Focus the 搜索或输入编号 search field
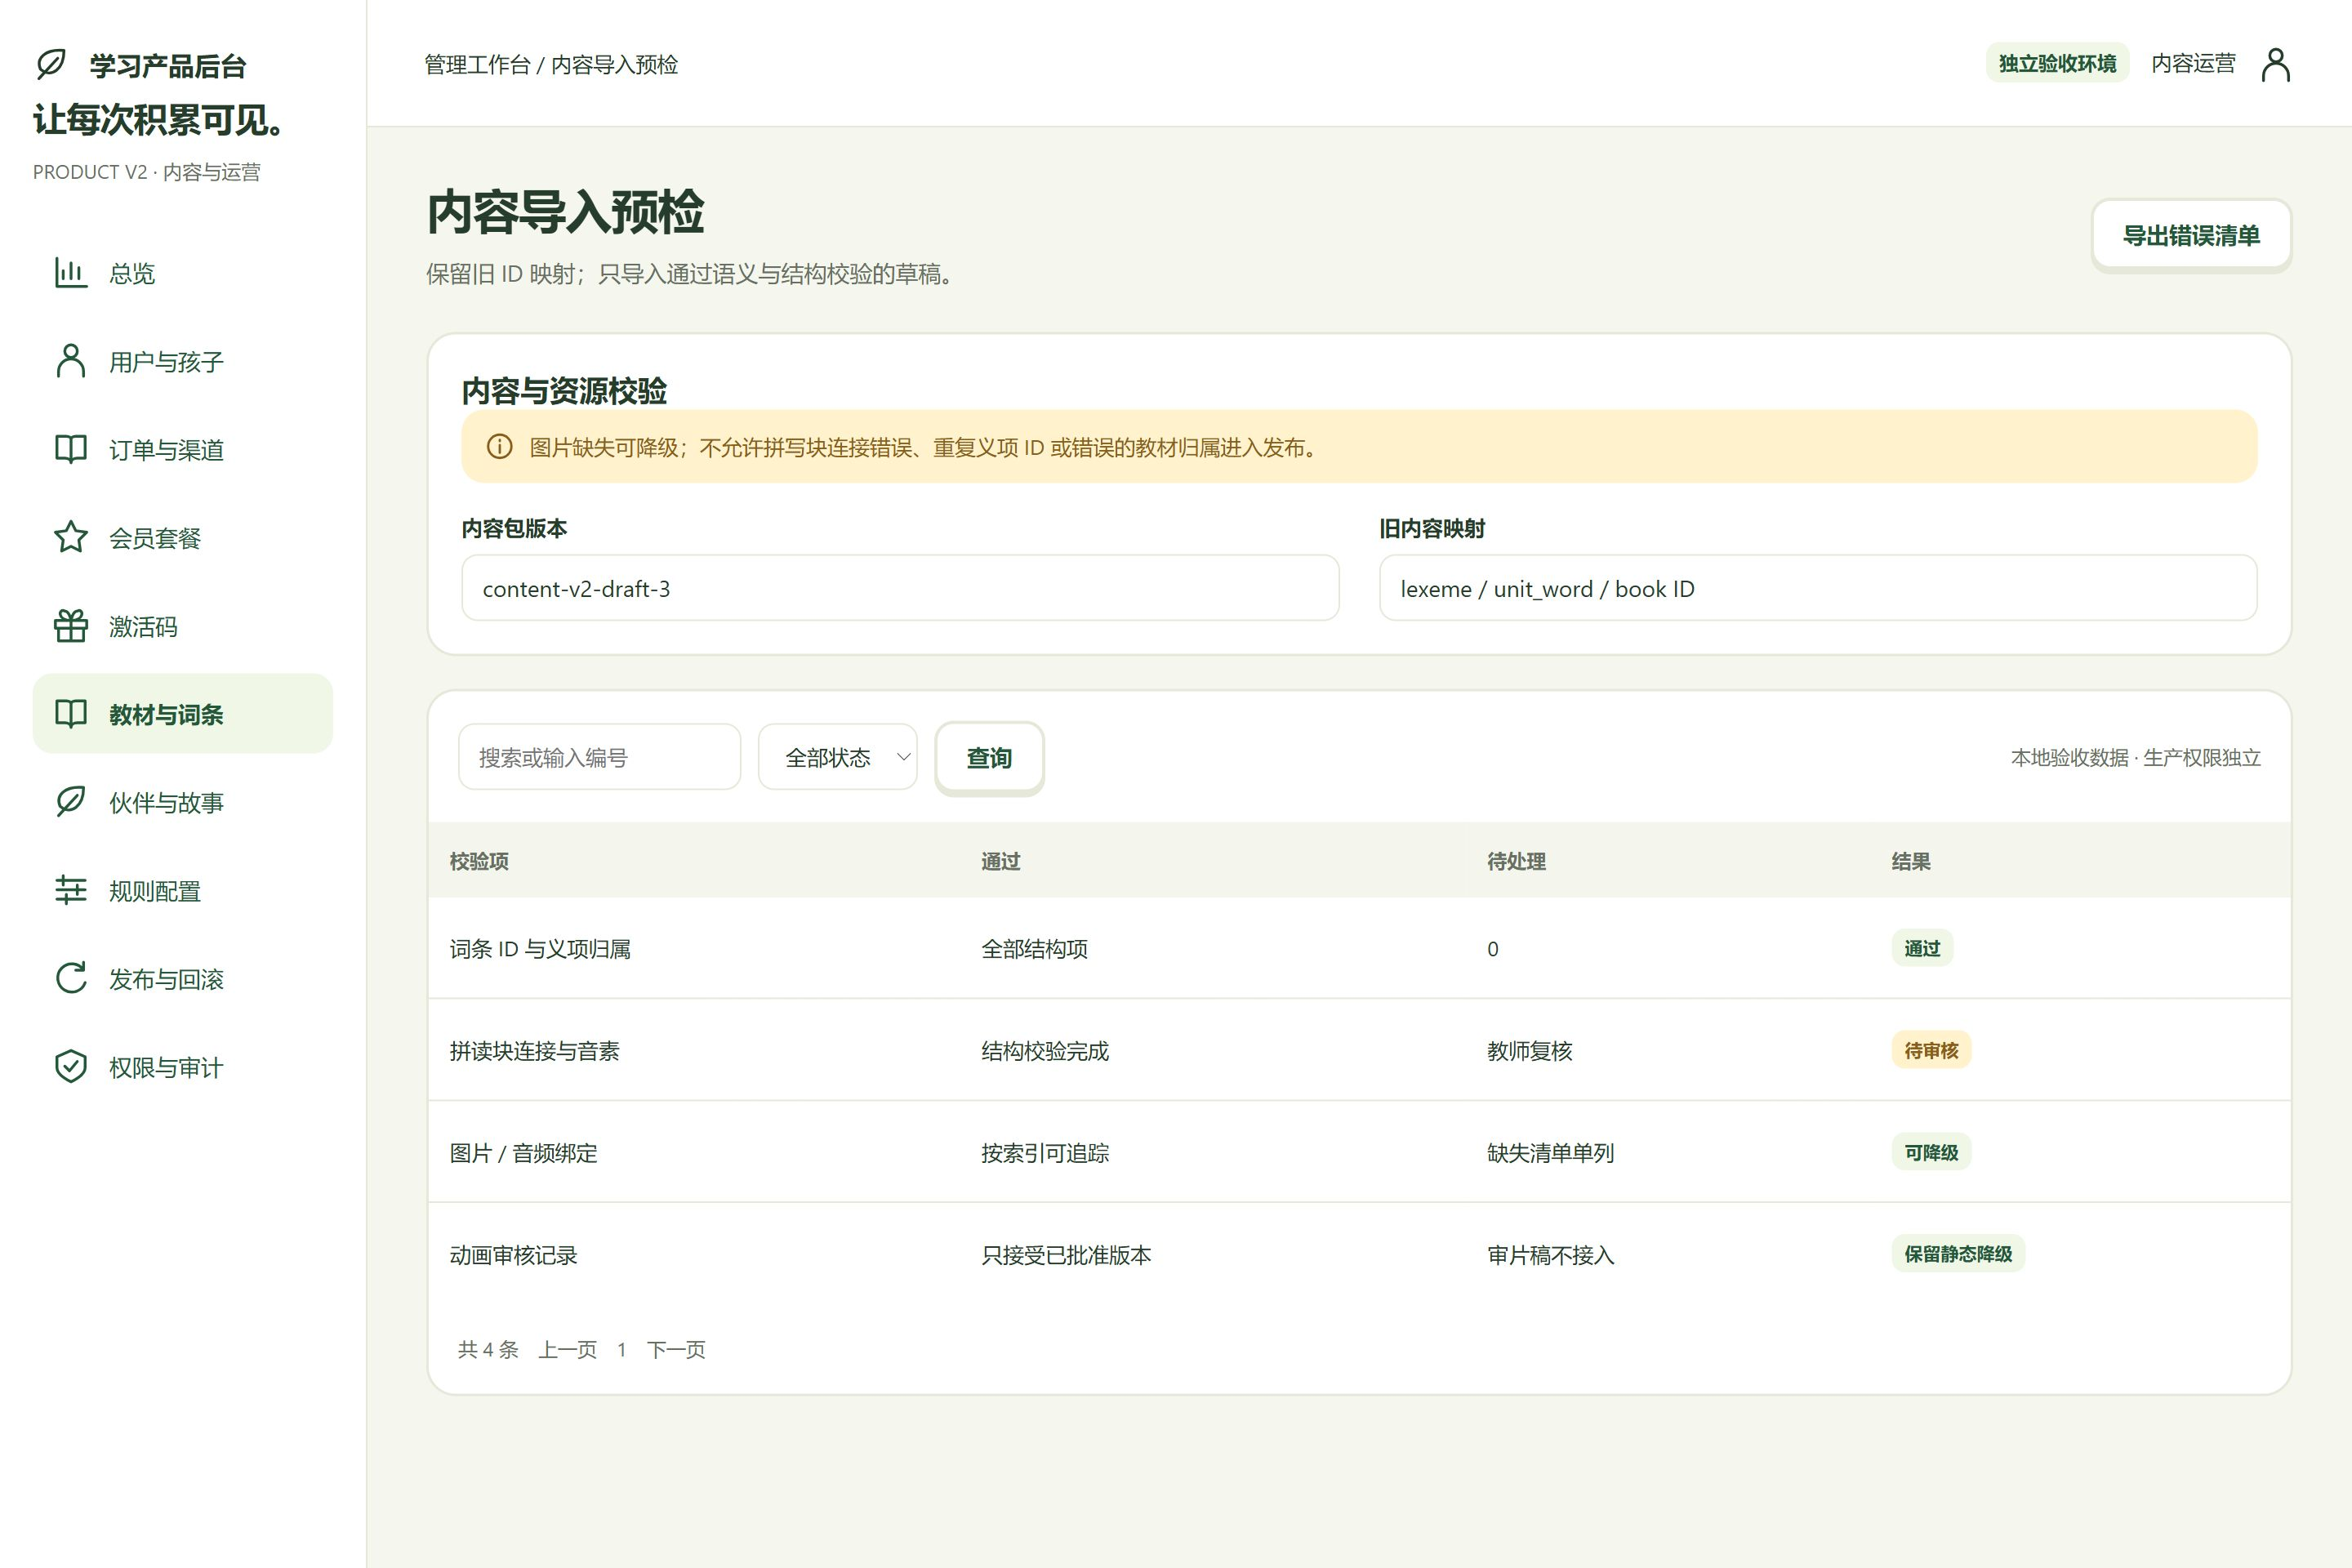This screenshot has width=2352, height=1568. pyautogui.click(x=599, y=757)
